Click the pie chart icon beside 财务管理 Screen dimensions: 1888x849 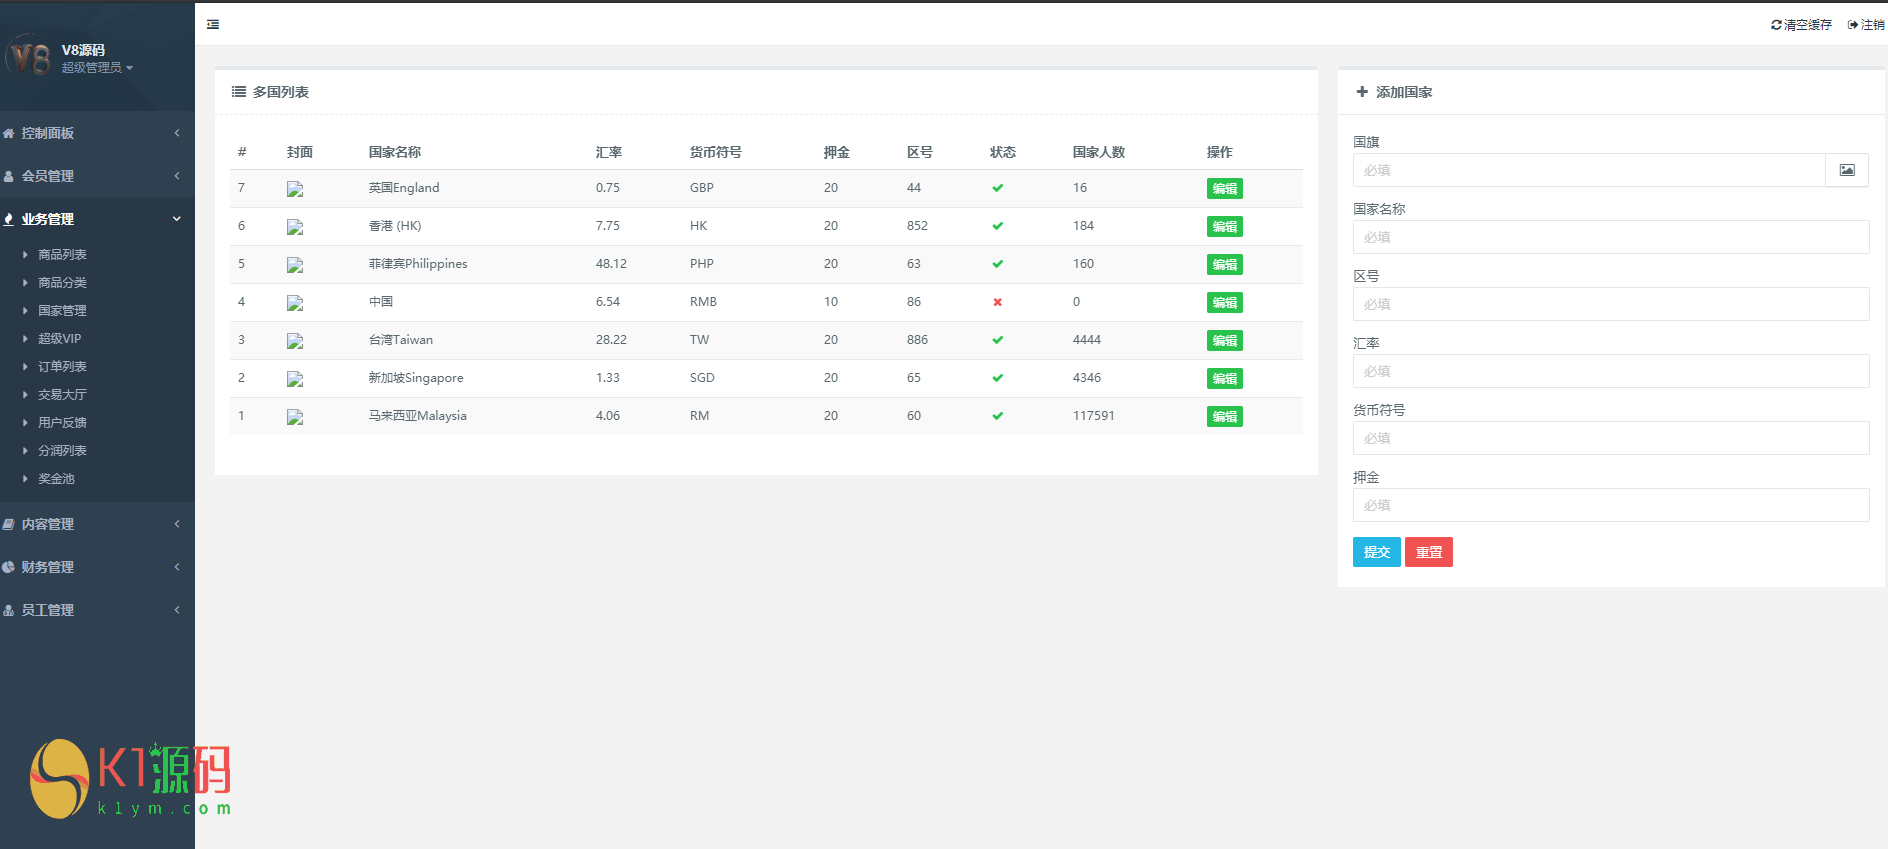(9, 567)
